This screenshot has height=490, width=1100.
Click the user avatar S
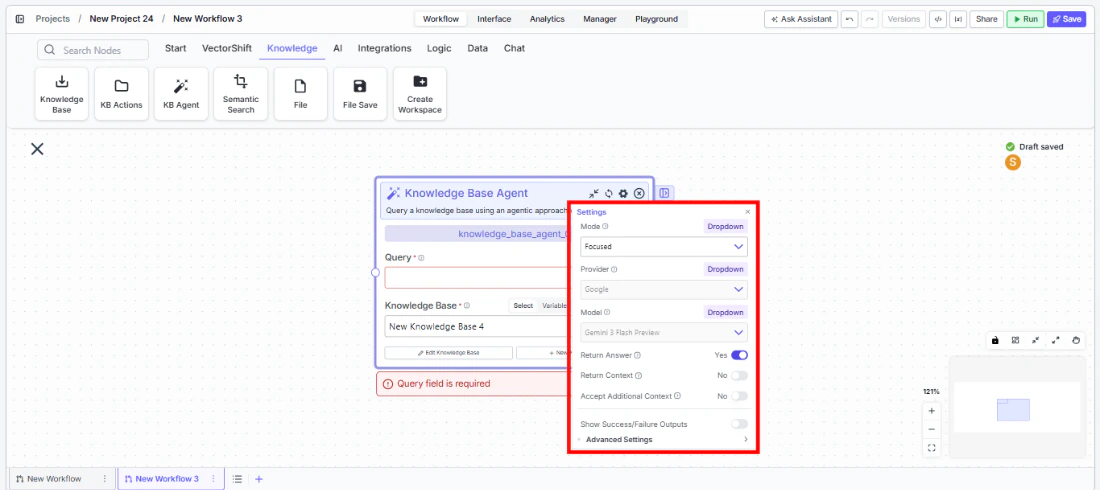tap(1012, 162)
